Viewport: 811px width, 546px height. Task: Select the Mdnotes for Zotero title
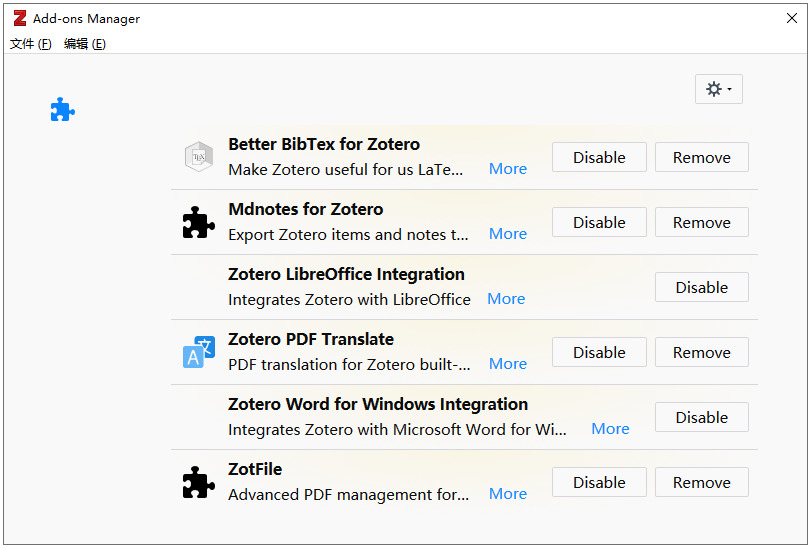tap(306, 209)
